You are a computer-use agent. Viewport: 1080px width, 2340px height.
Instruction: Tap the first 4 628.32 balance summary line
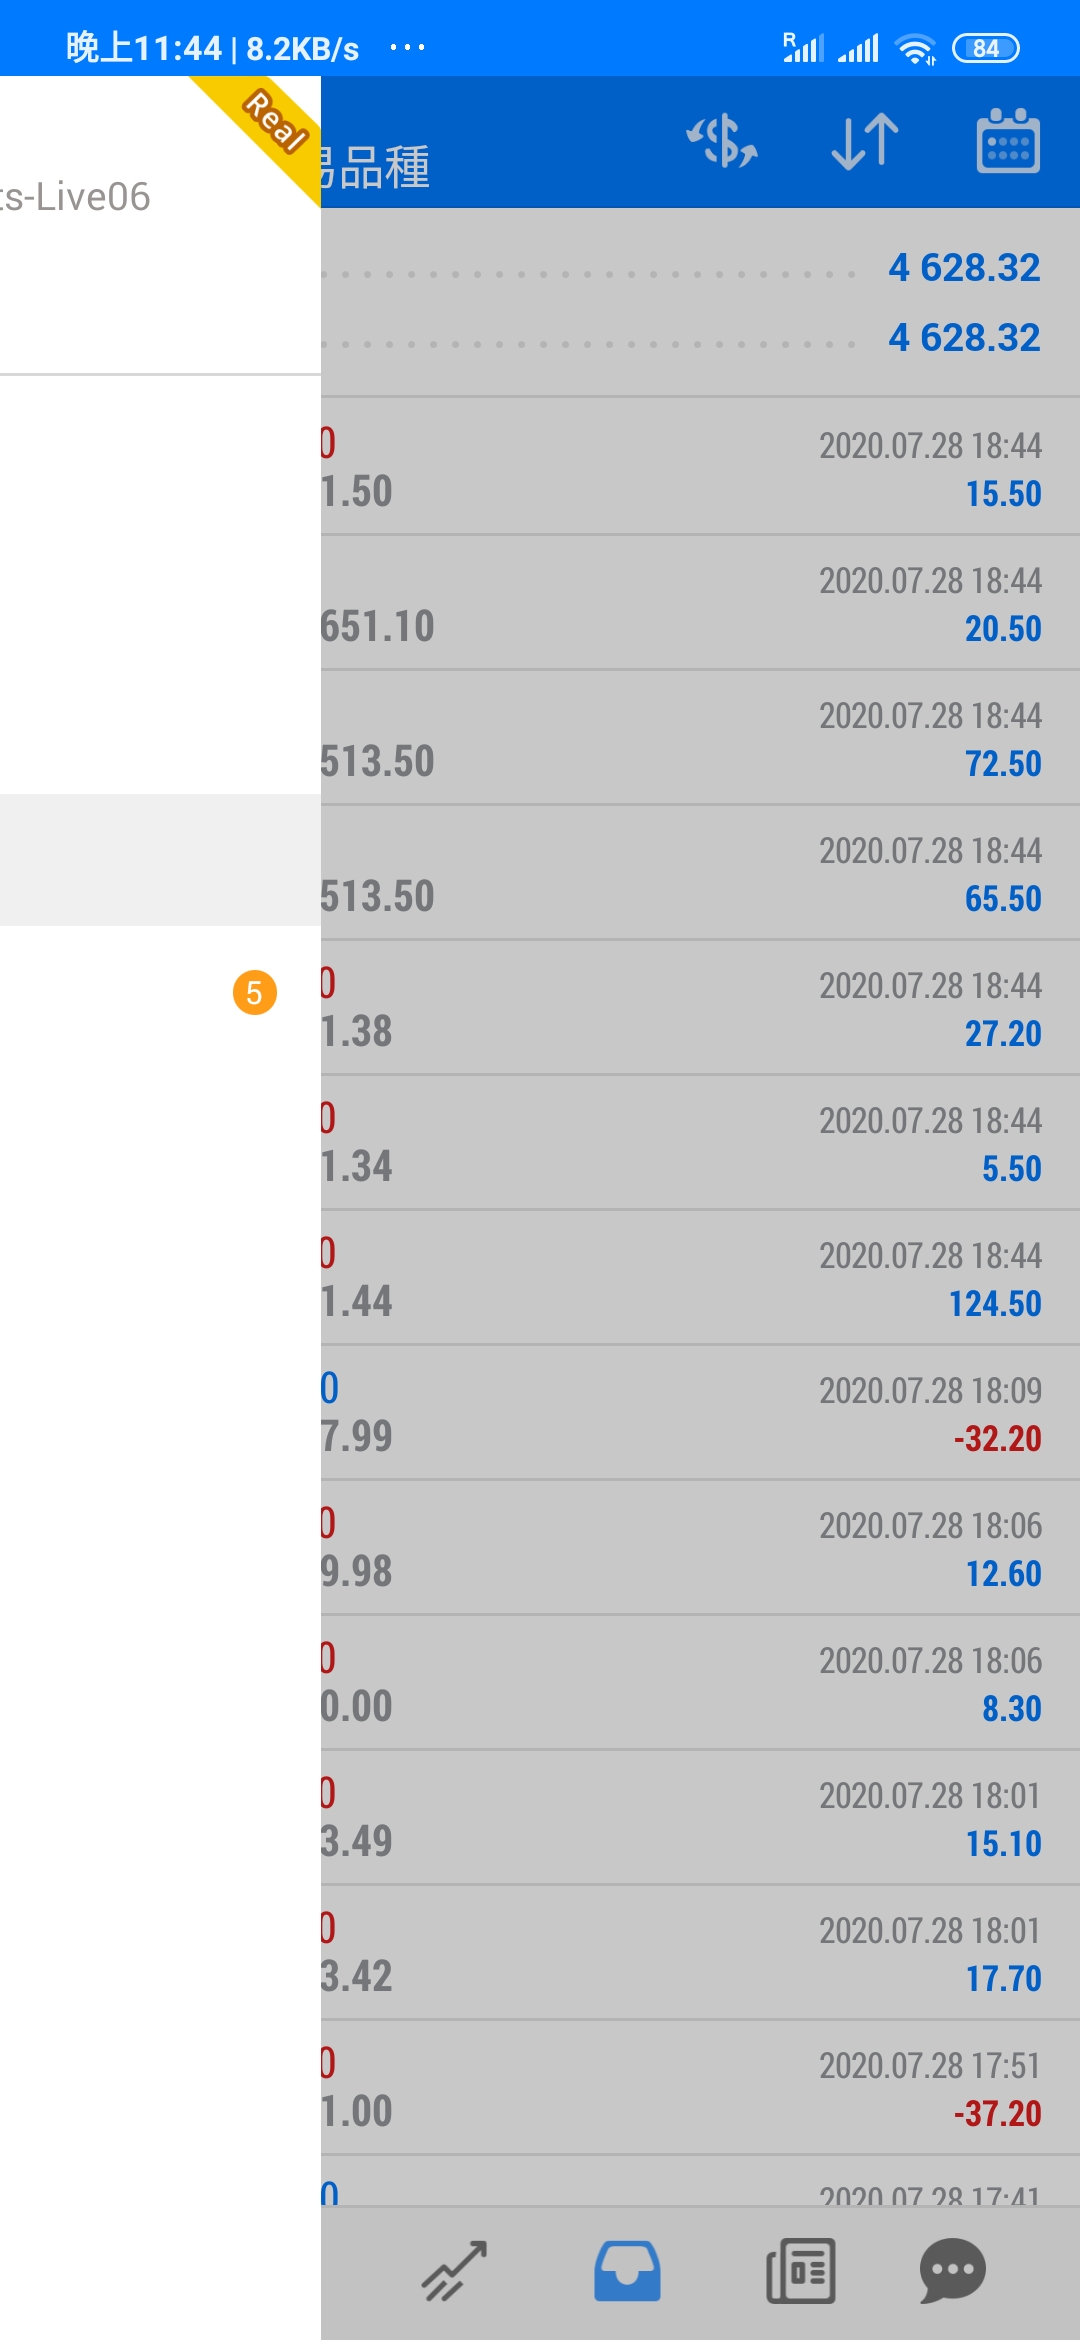click(x=700, y=268)
